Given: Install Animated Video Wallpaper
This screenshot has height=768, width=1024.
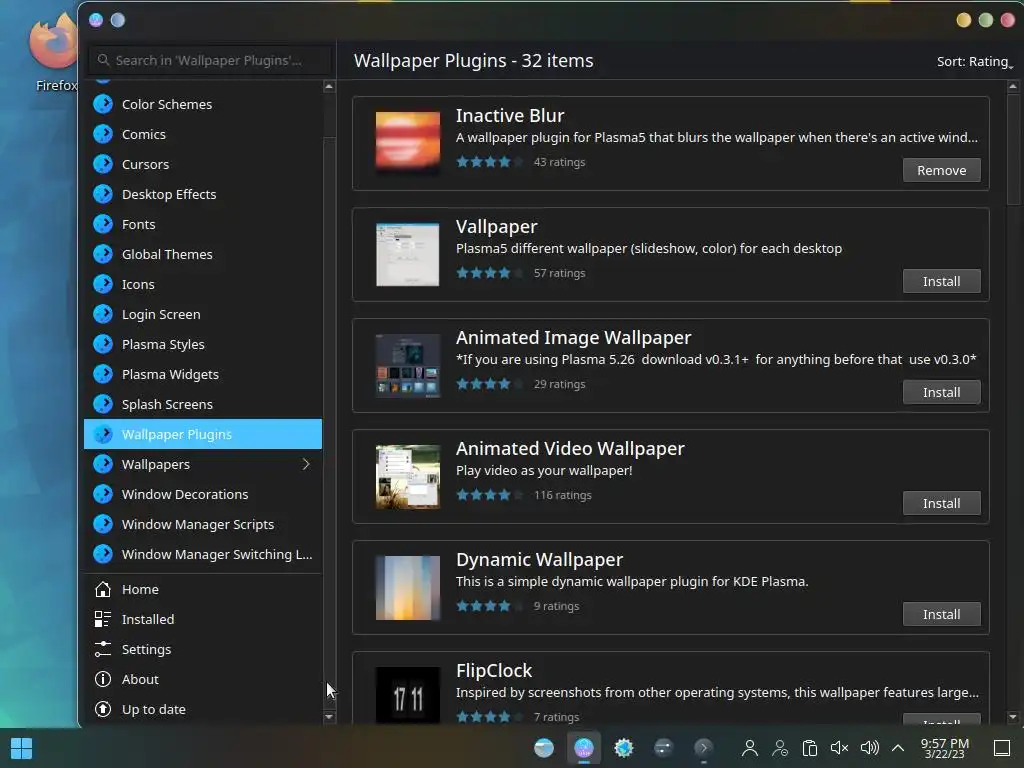Looking at the screenshot, I should pos(941,504).
